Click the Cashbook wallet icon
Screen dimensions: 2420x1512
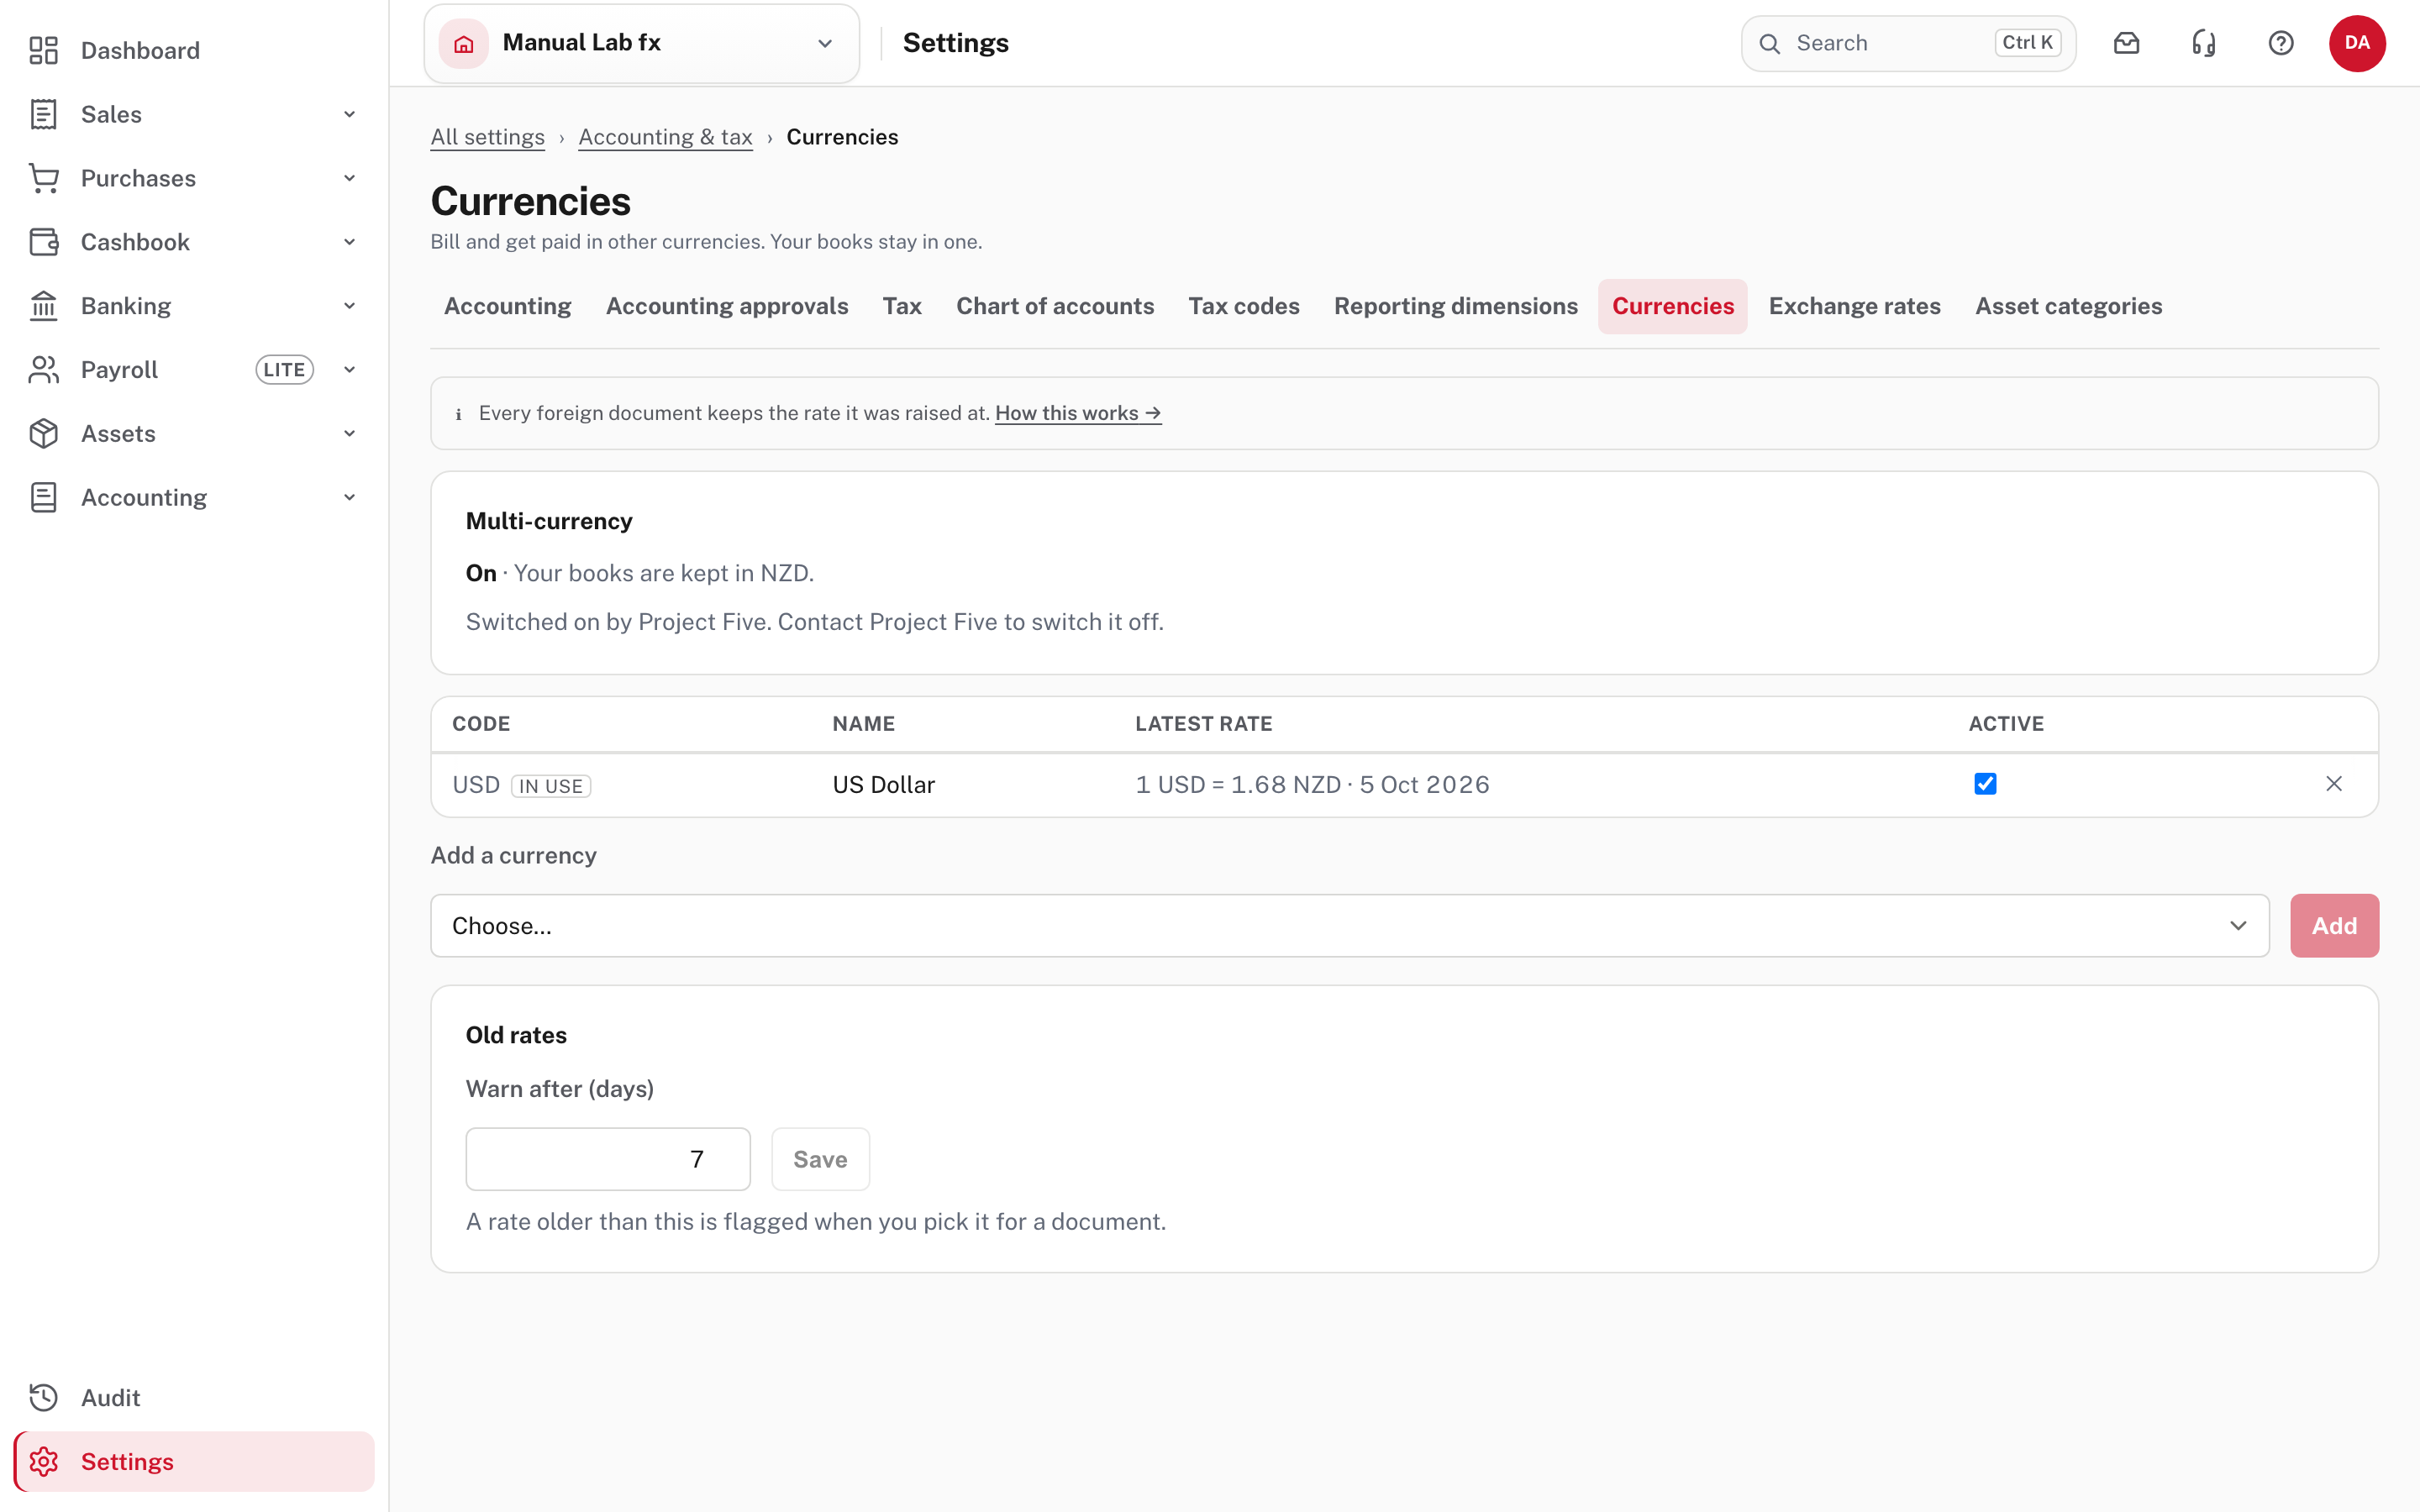point(43,242)
